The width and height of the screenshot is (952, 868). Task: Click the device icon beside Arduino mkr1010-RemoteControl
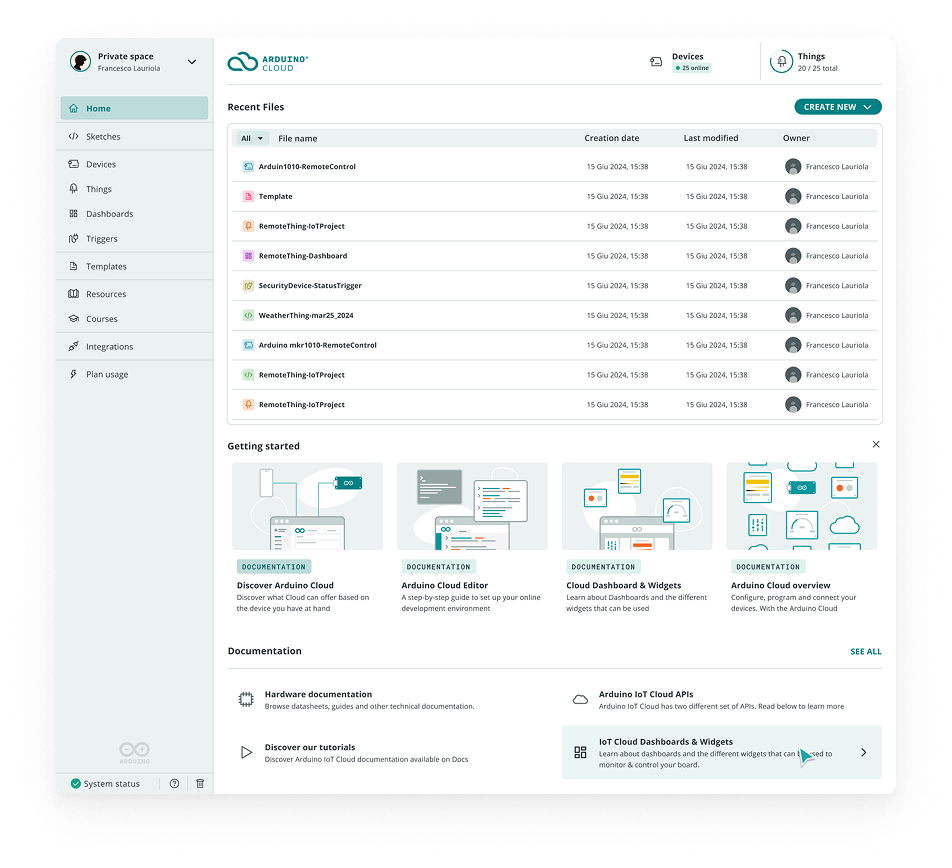click(x=248, y=345)
